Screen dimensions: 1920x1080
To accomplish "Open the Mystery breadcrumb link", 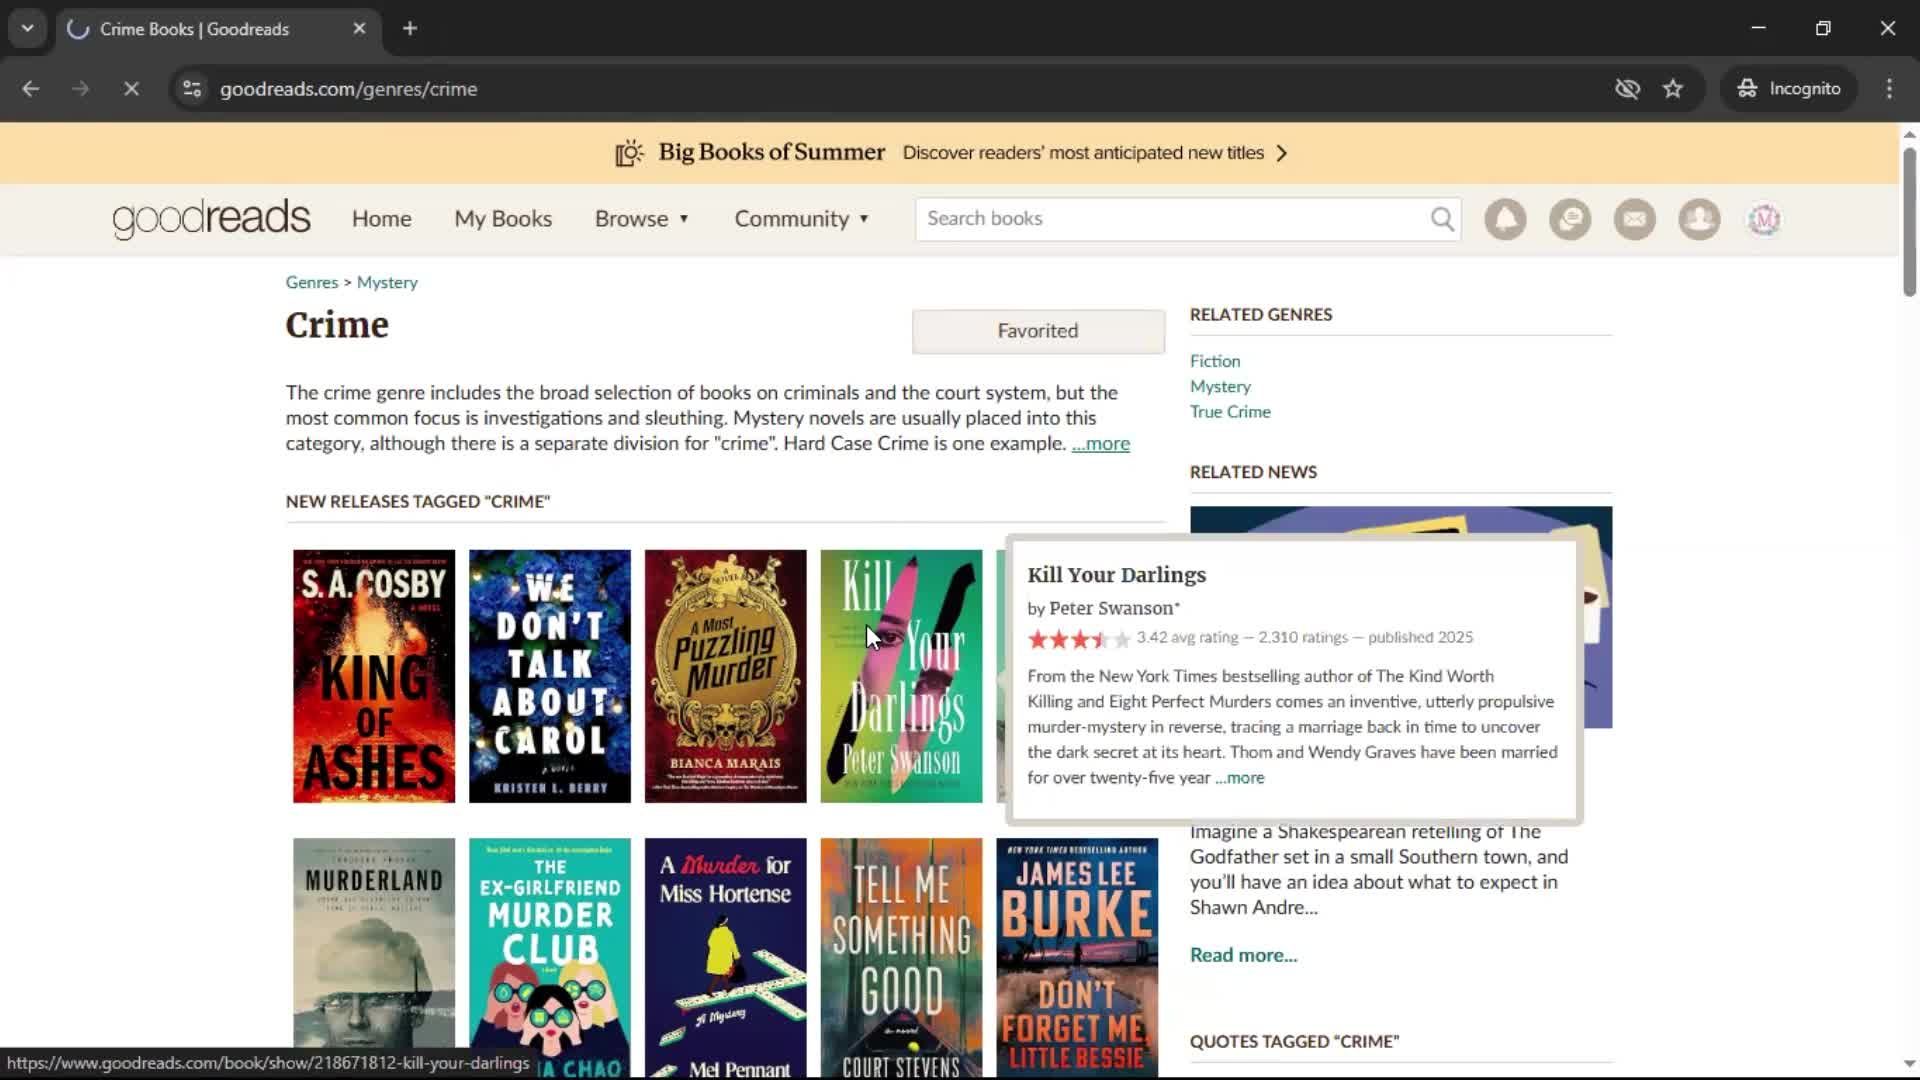I will pyautogui.click(x=387, y=283).
